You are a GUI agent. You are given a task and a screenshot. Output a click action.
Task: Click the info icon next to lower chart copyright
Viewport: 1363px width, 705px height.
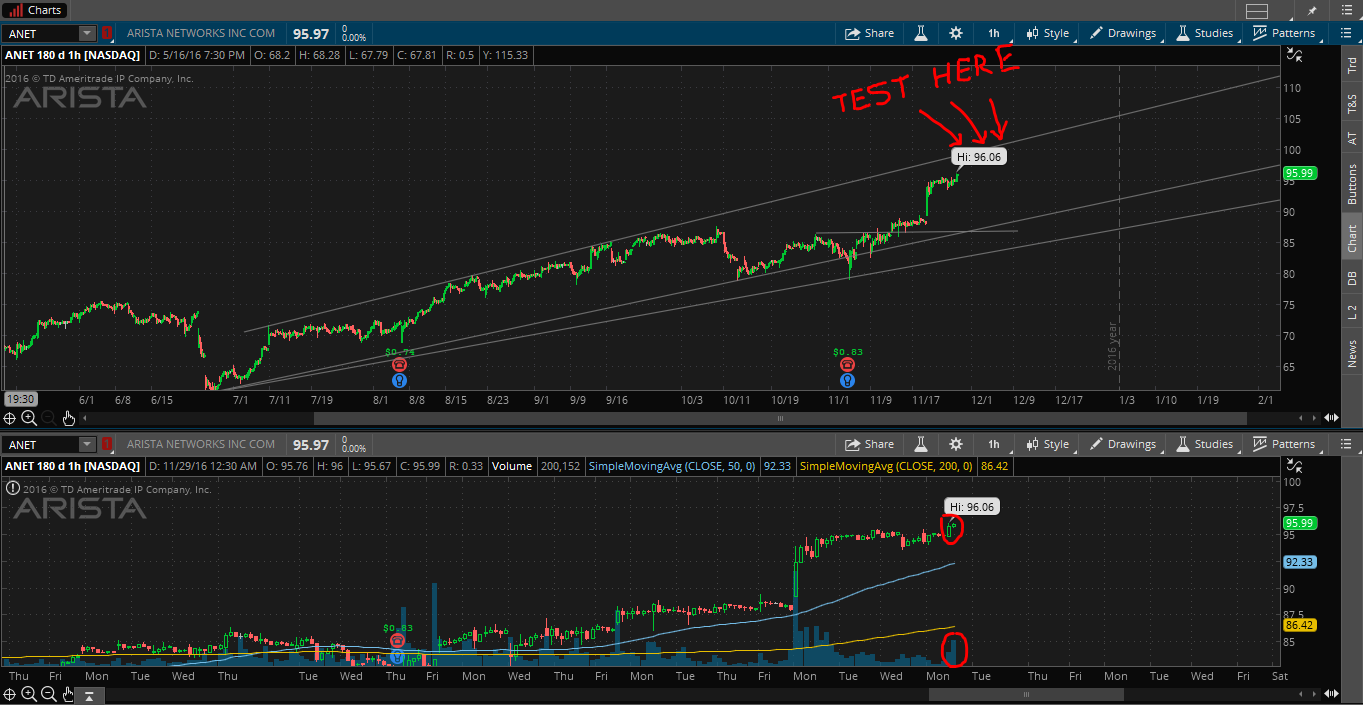click(12, 489)
